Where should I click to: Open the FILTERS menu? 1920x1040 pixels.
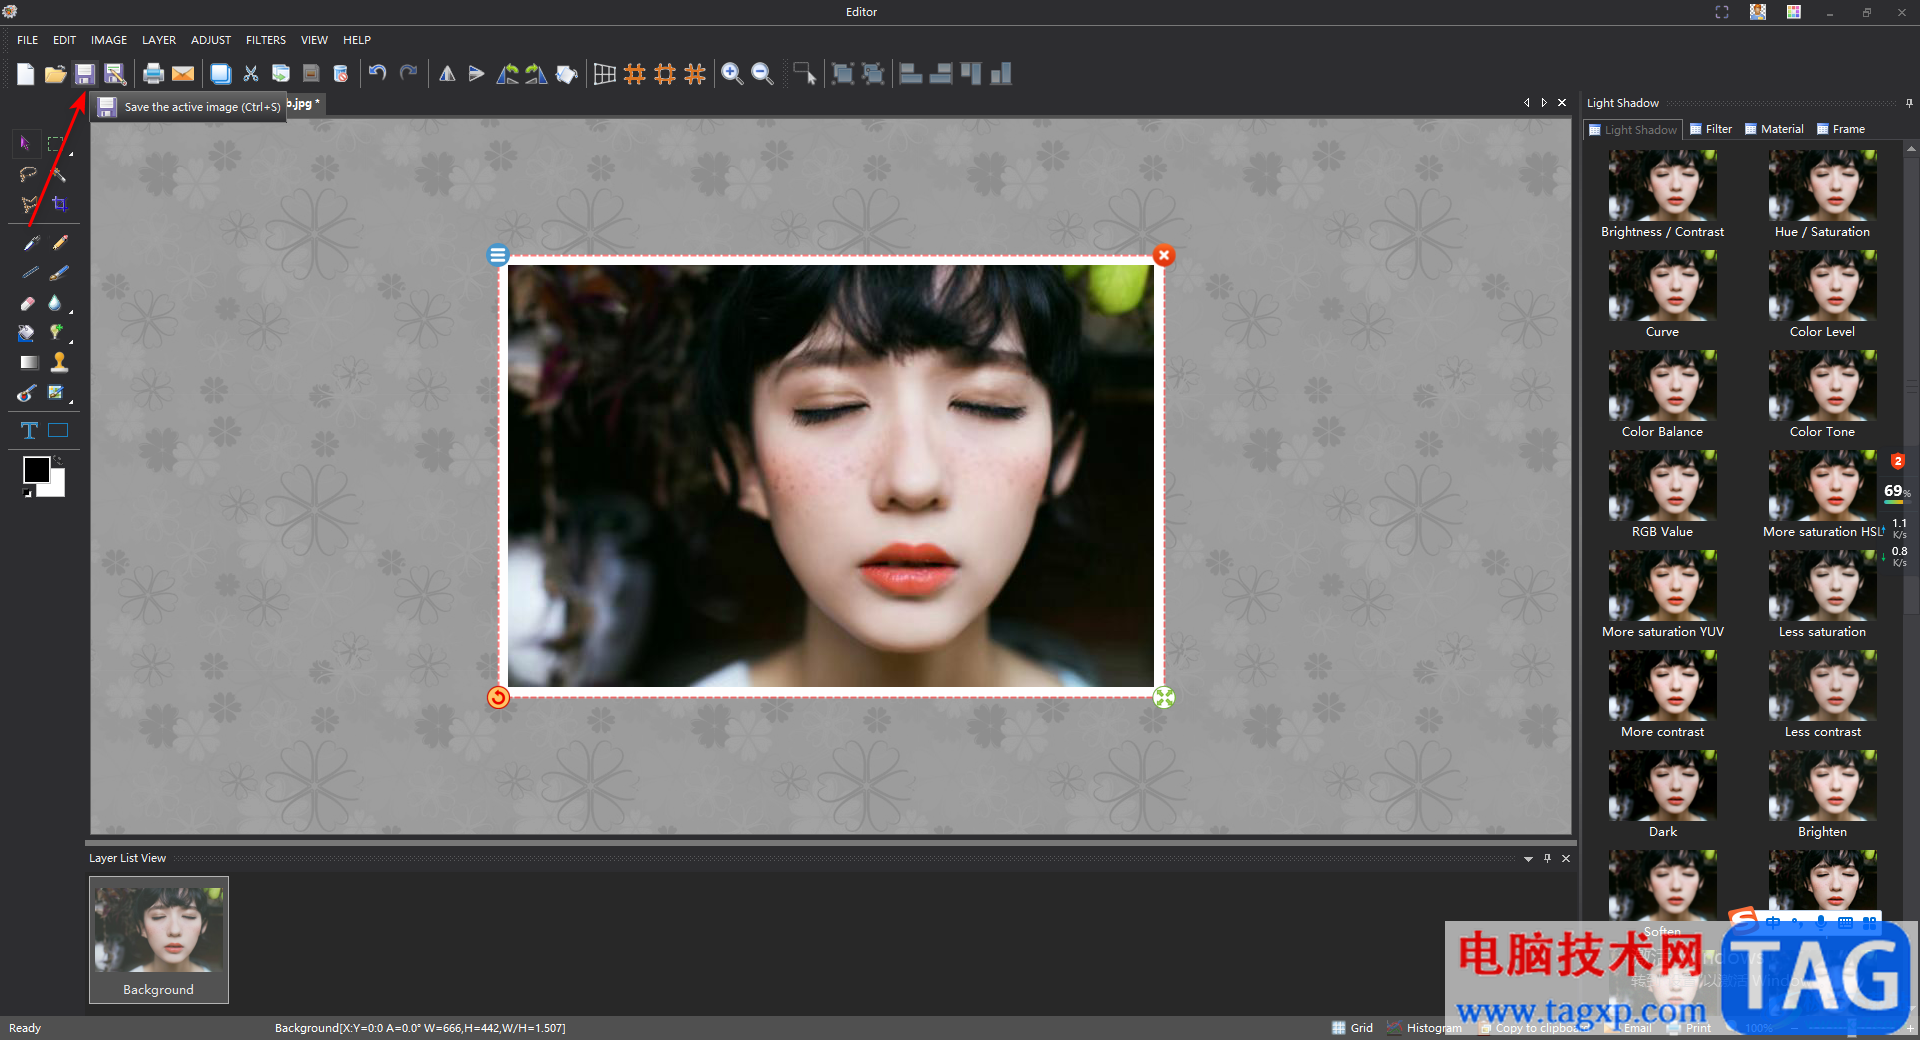pyautogui.click(x=266, y=40)
